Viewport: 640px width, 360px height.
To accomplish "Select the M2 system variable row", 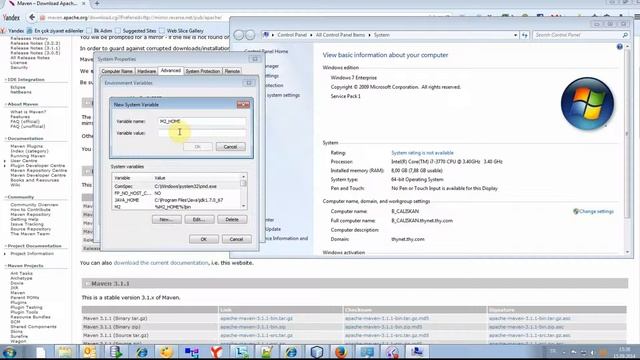I will (x=176, y=207).
